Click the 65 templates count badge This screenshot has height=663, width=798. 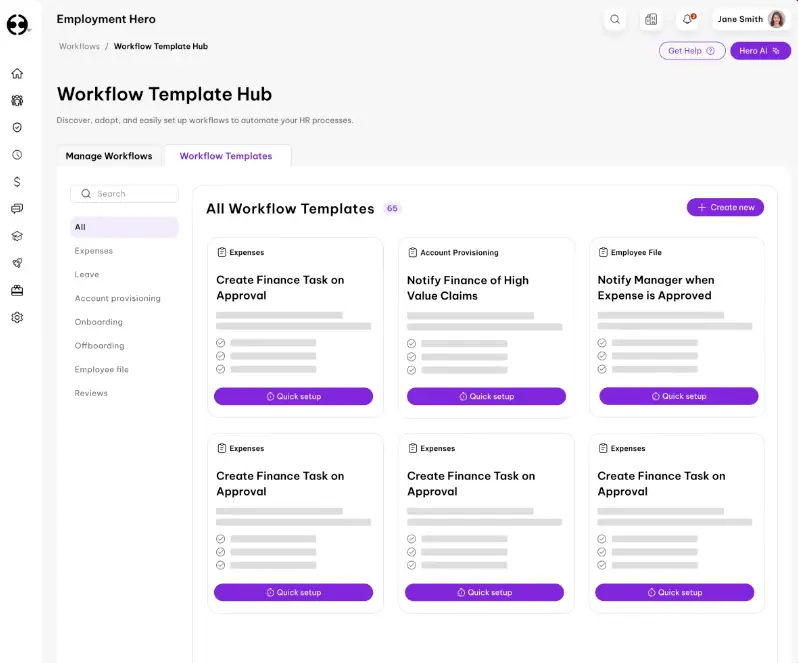coord(392,208)
